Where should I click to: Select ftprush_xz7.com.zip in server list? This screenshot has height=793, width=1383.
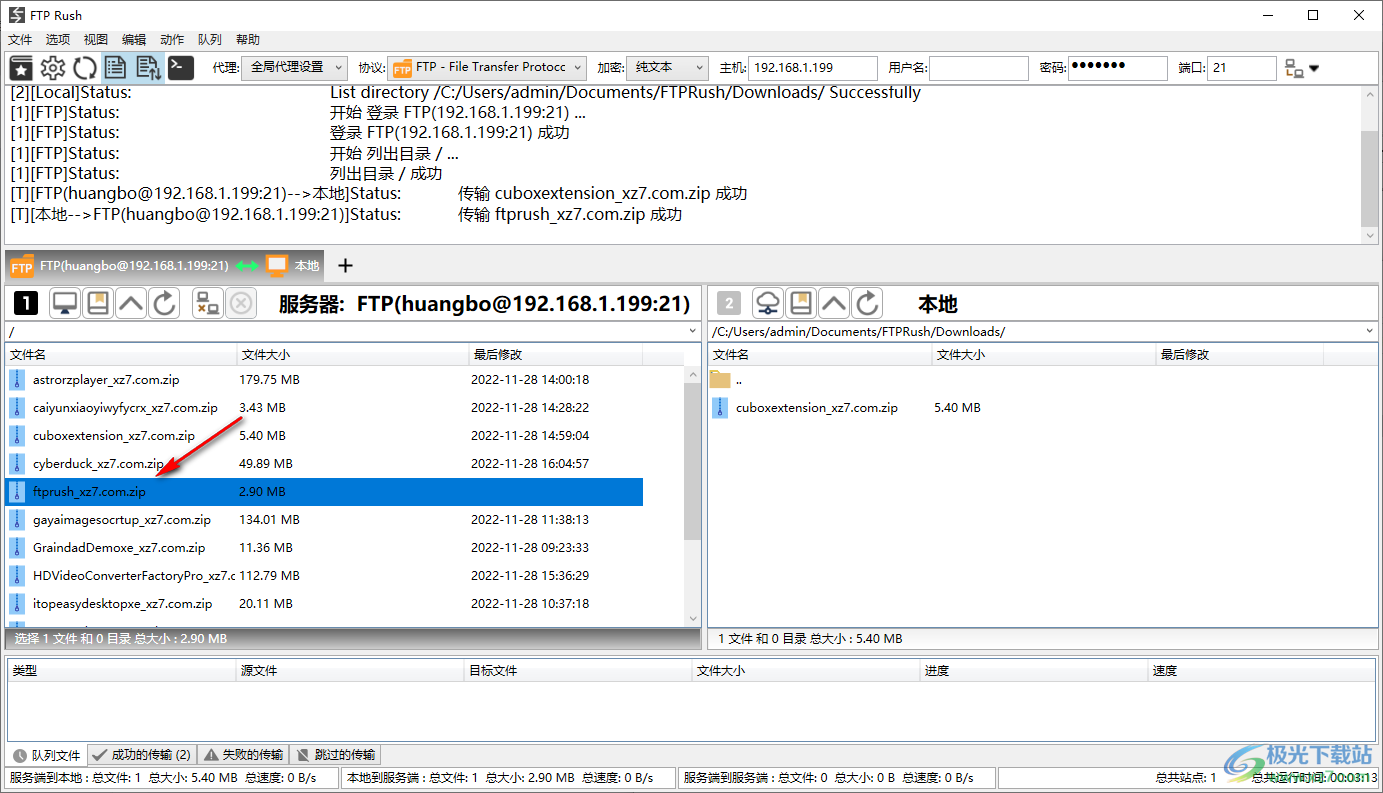(x=324, y=492)
